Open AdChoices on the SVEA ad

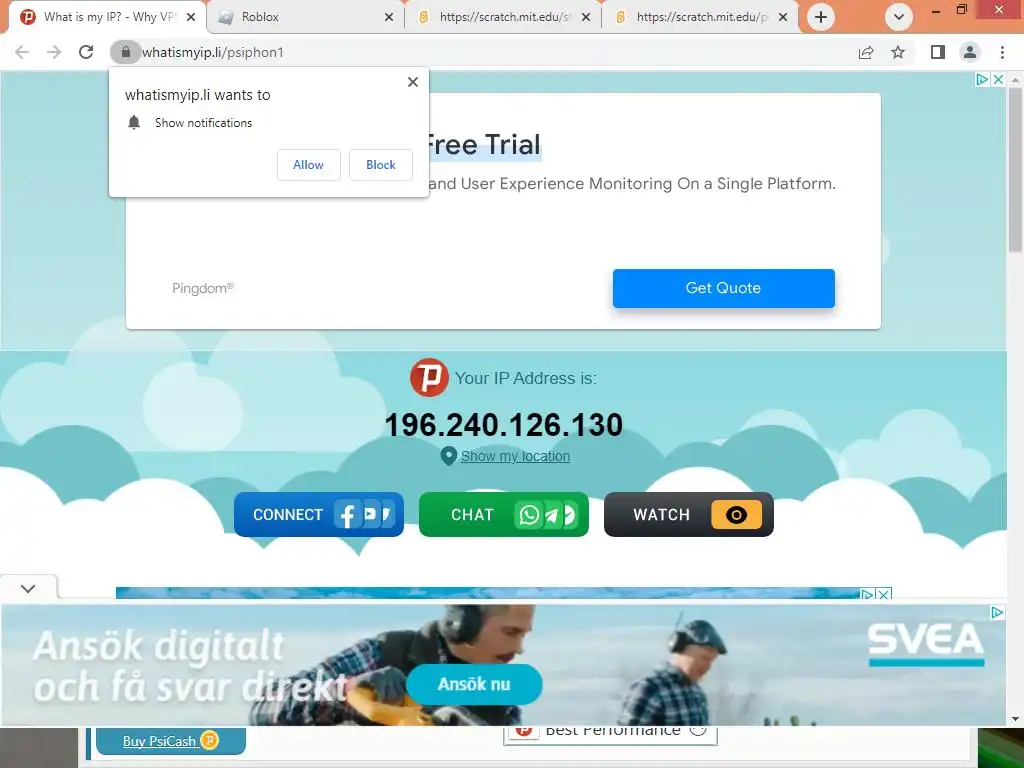pos(997,613)
